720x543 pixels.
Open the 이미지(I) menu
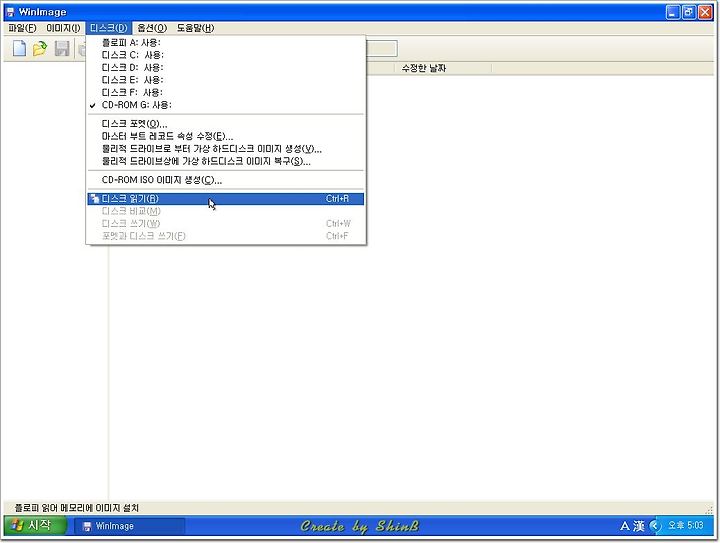63,28
